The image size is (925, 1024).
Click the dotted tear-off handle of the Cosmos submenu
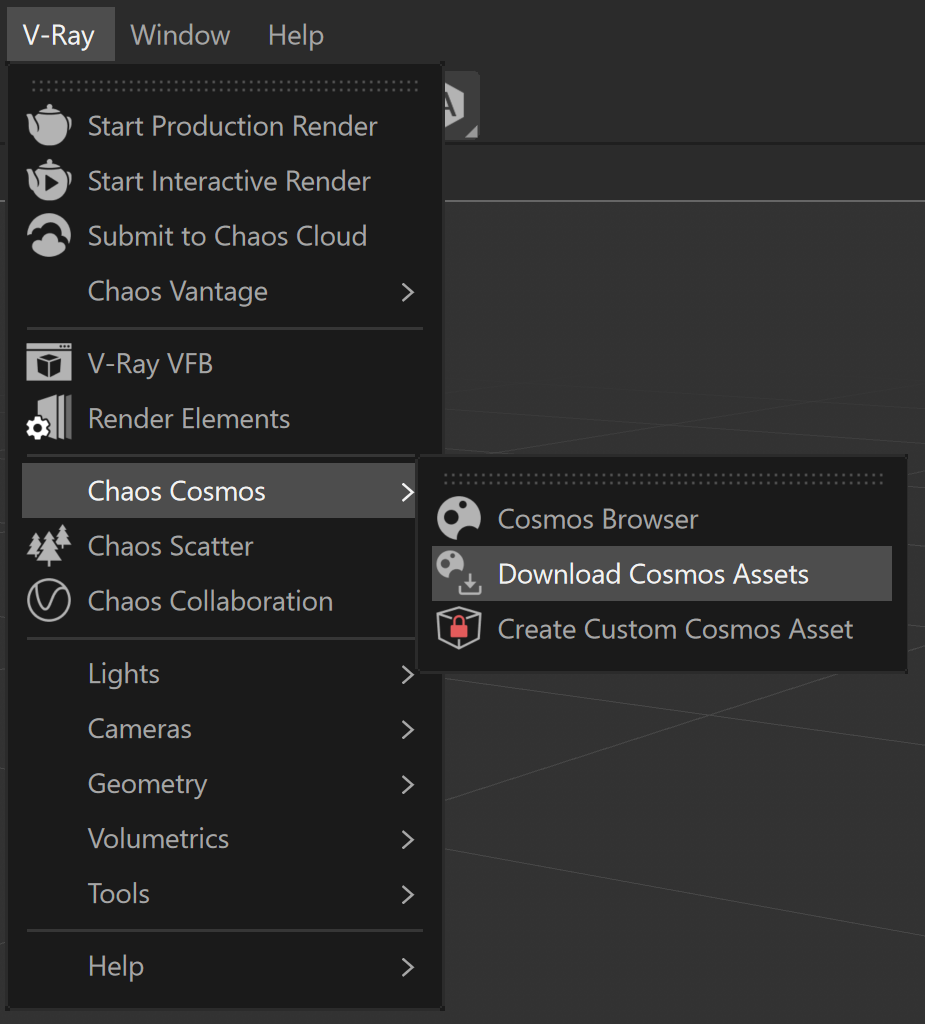pyautogui.click(x=663, y=479)
